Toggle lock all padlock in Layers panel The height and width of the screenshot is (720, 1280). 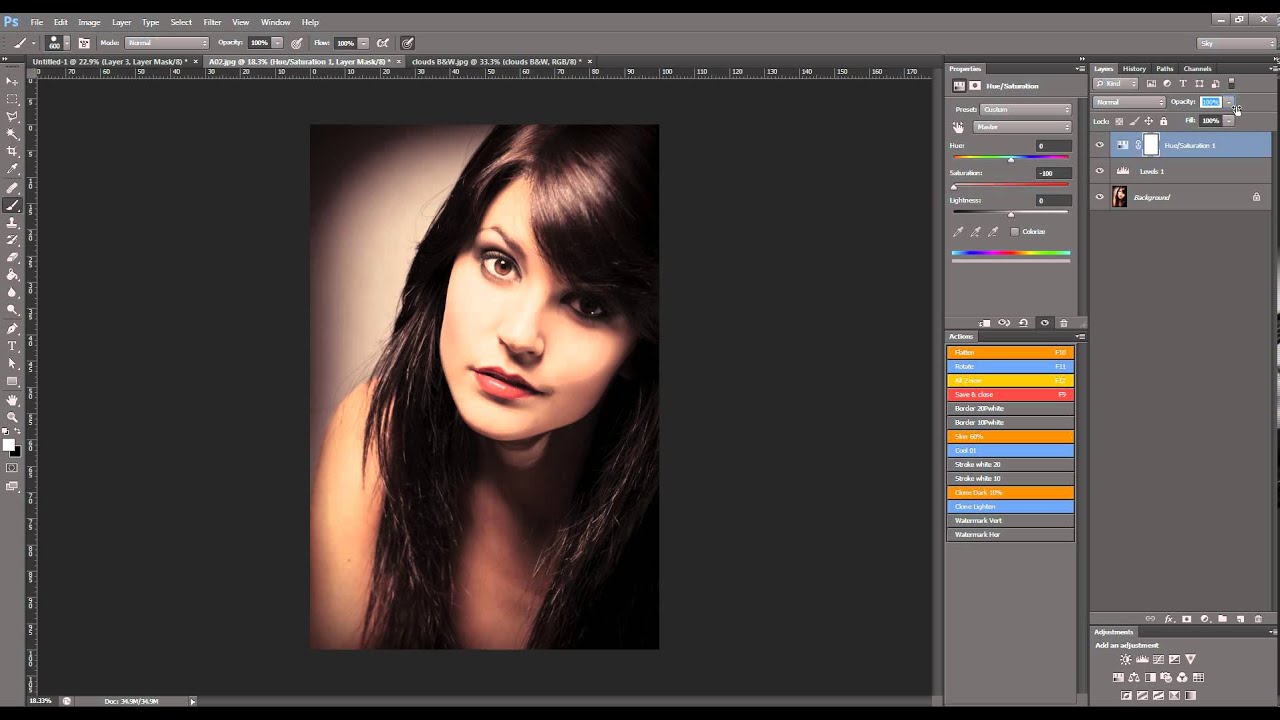1163,121
